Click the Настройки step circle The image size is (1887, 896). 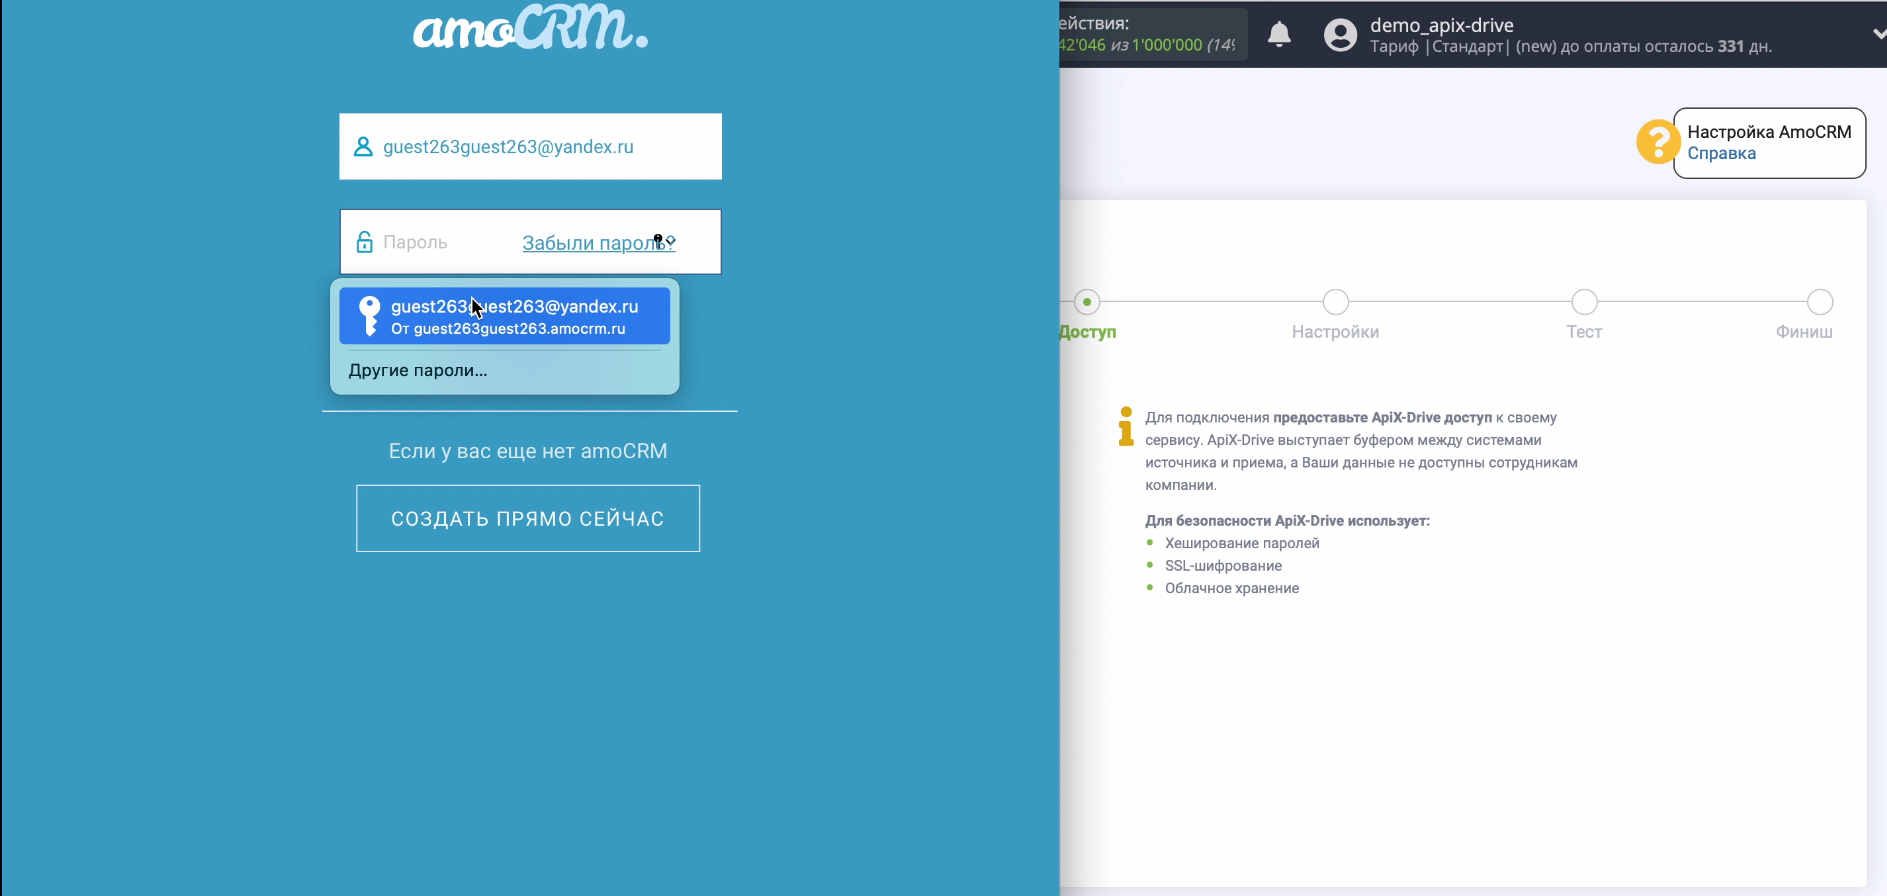tap(1335, 302)
